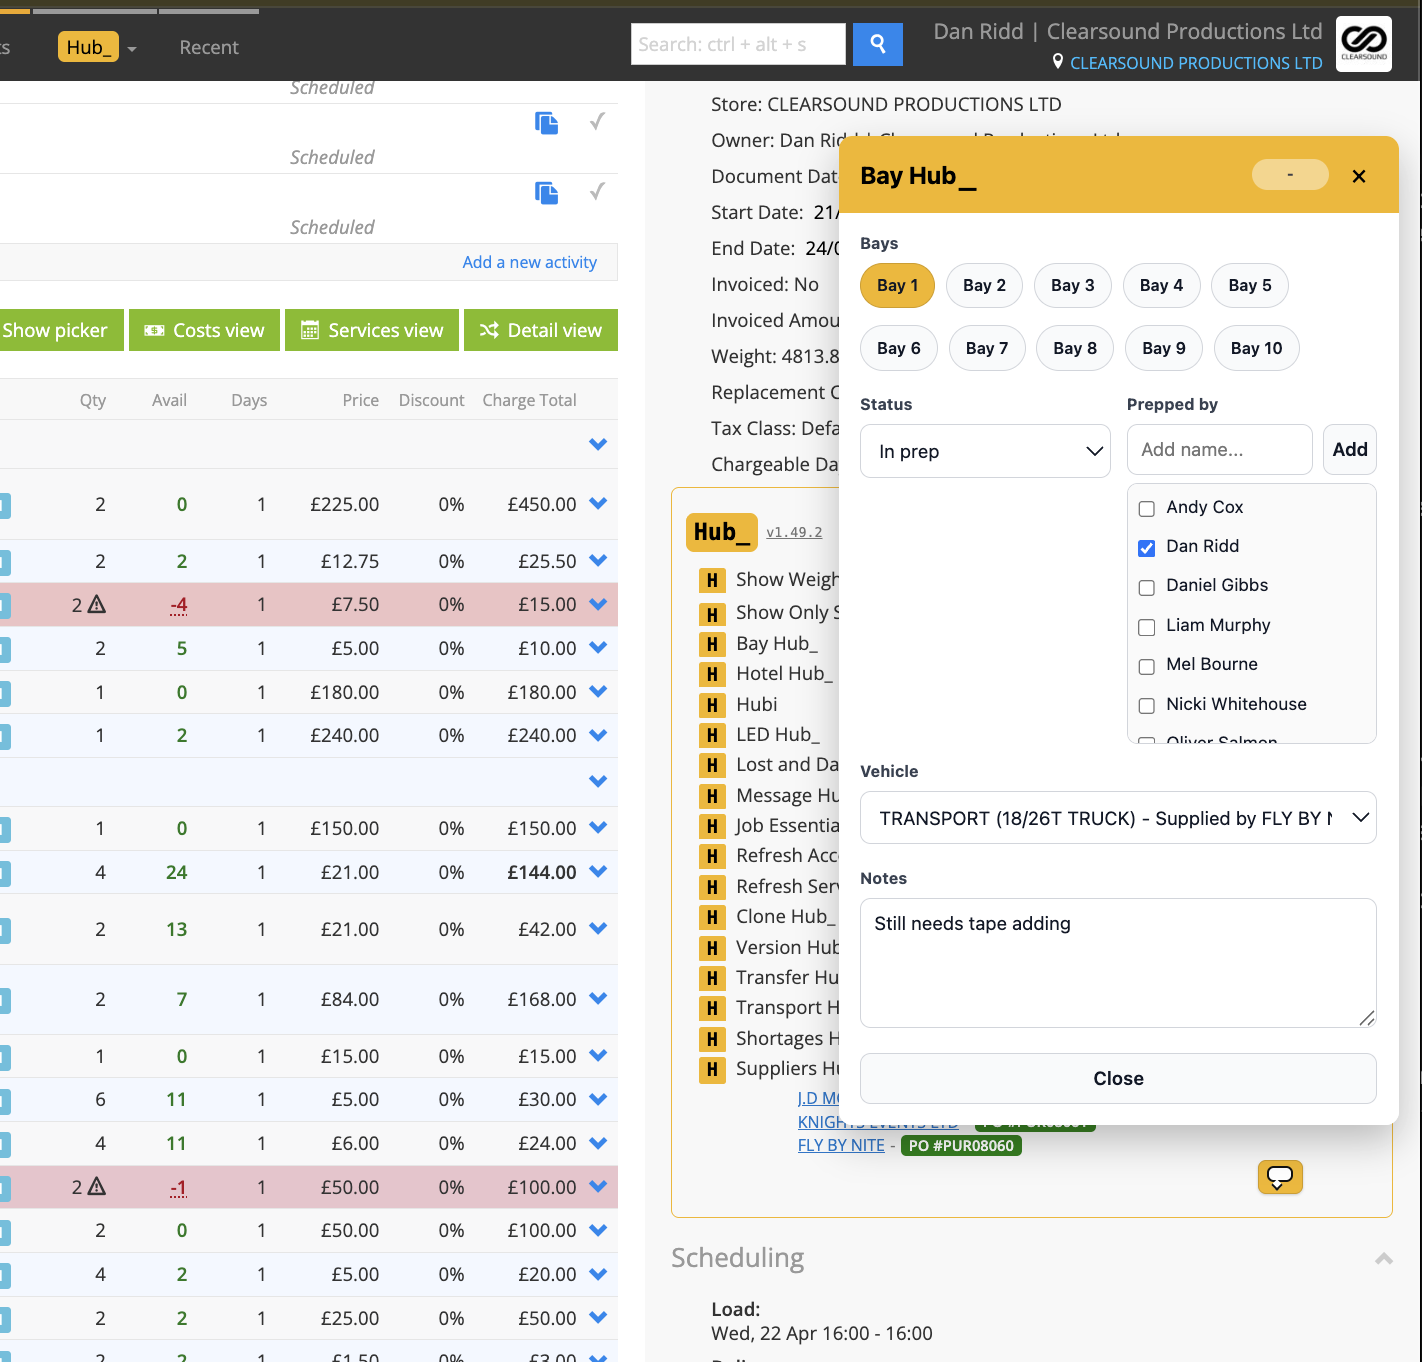Screen dimensions: 1422x1362
Task: Expand the £240.00 row chevron
Action: tap(598, 735)
